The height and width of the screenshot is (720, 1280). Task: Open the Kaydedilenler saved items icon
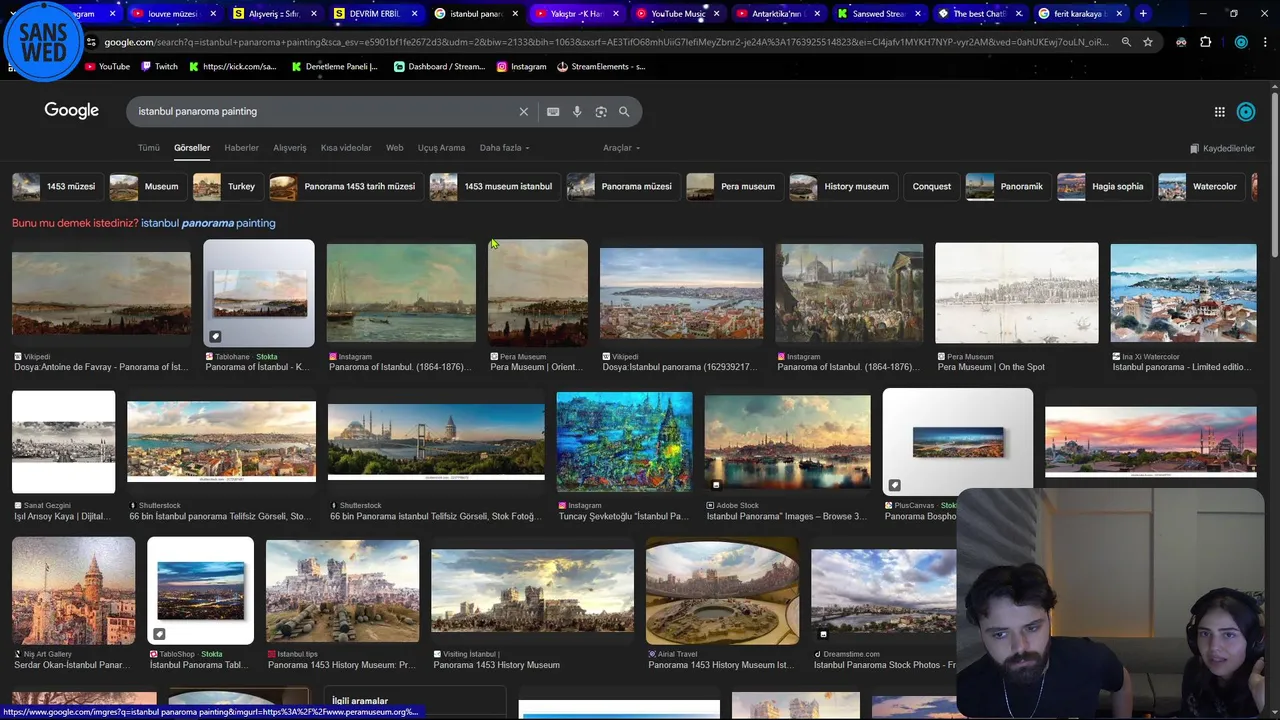(x=1222, y=148)
